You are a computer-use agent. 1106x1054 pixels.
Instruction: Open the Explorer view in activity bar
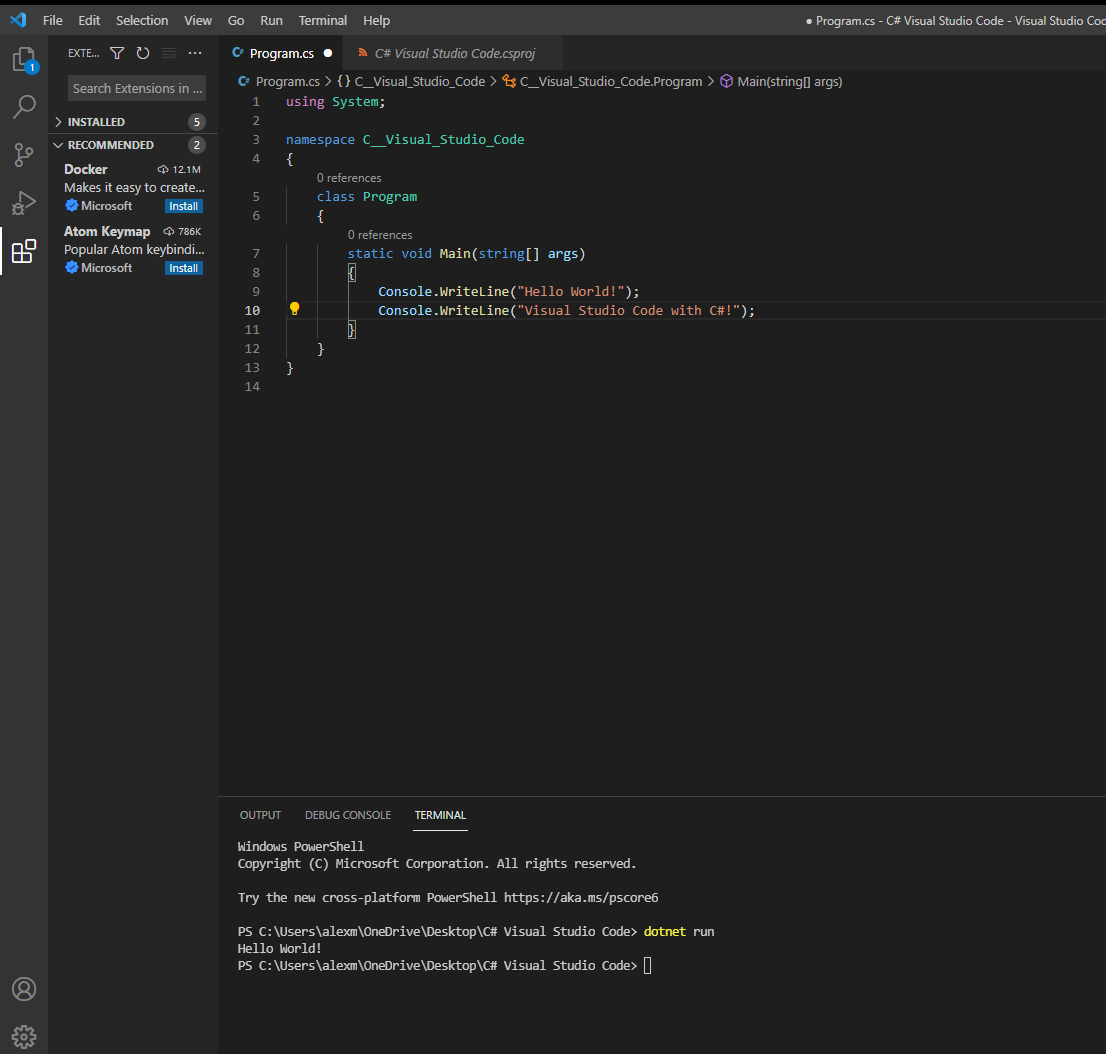coord(25,60)
